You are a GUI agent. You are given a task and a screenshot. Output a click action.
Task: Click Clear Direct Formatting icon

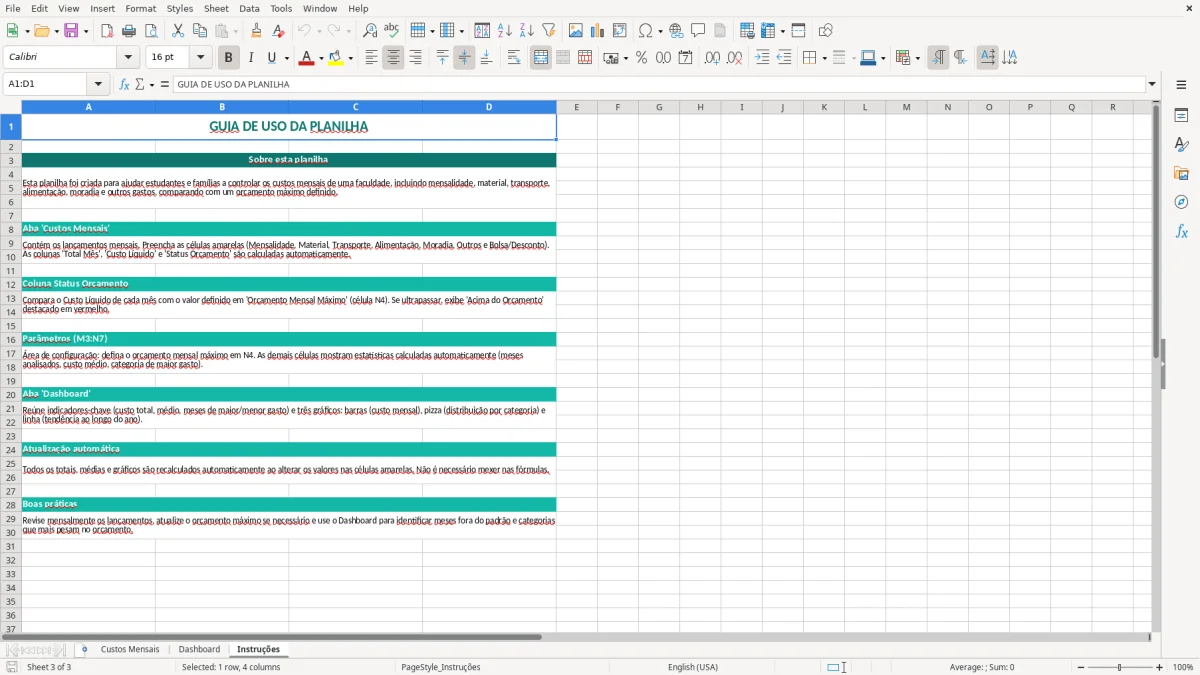point(279,31)
